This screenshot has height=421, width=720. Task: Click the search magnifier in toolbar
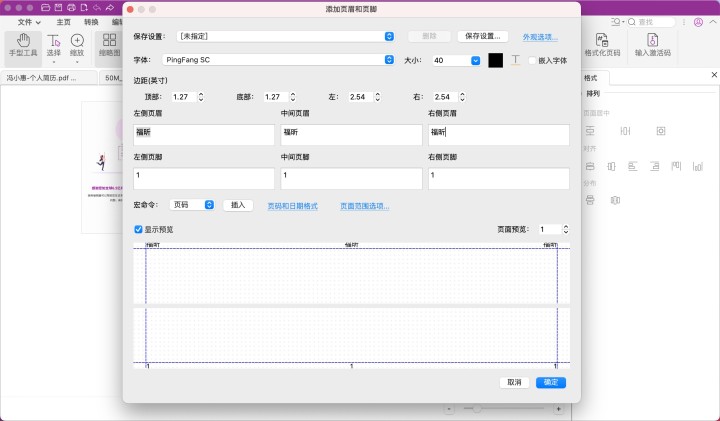click(630, 21)
